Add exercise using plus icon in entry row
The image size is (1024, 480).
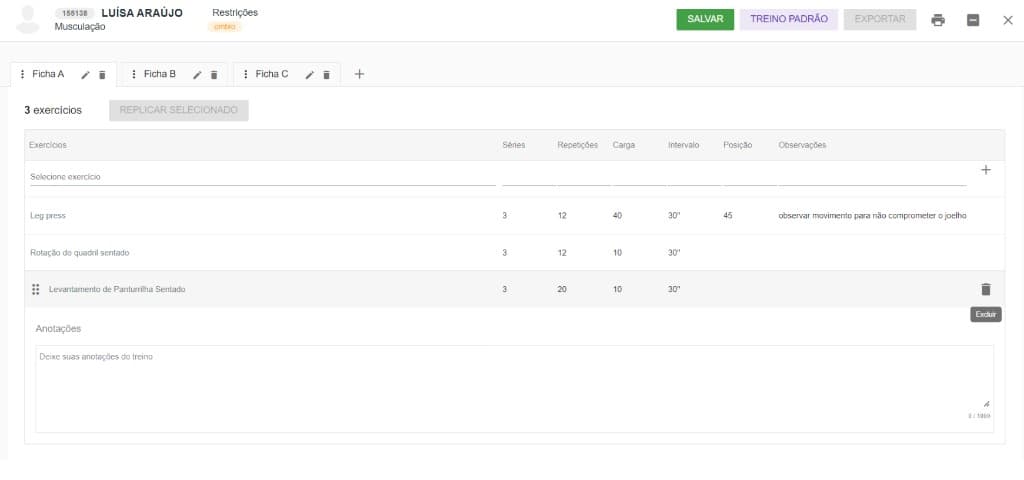(985, 170)
